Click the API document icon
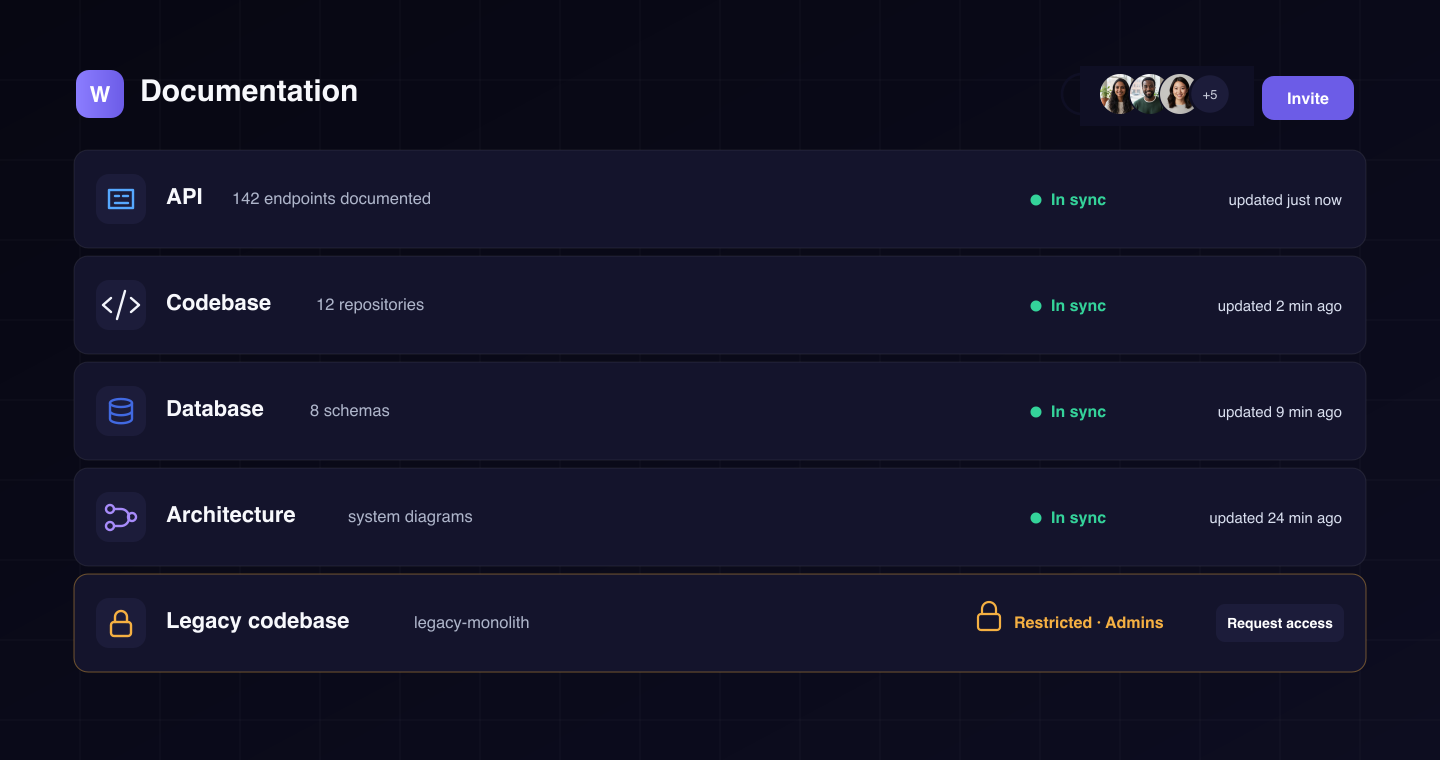 (121, 199)
